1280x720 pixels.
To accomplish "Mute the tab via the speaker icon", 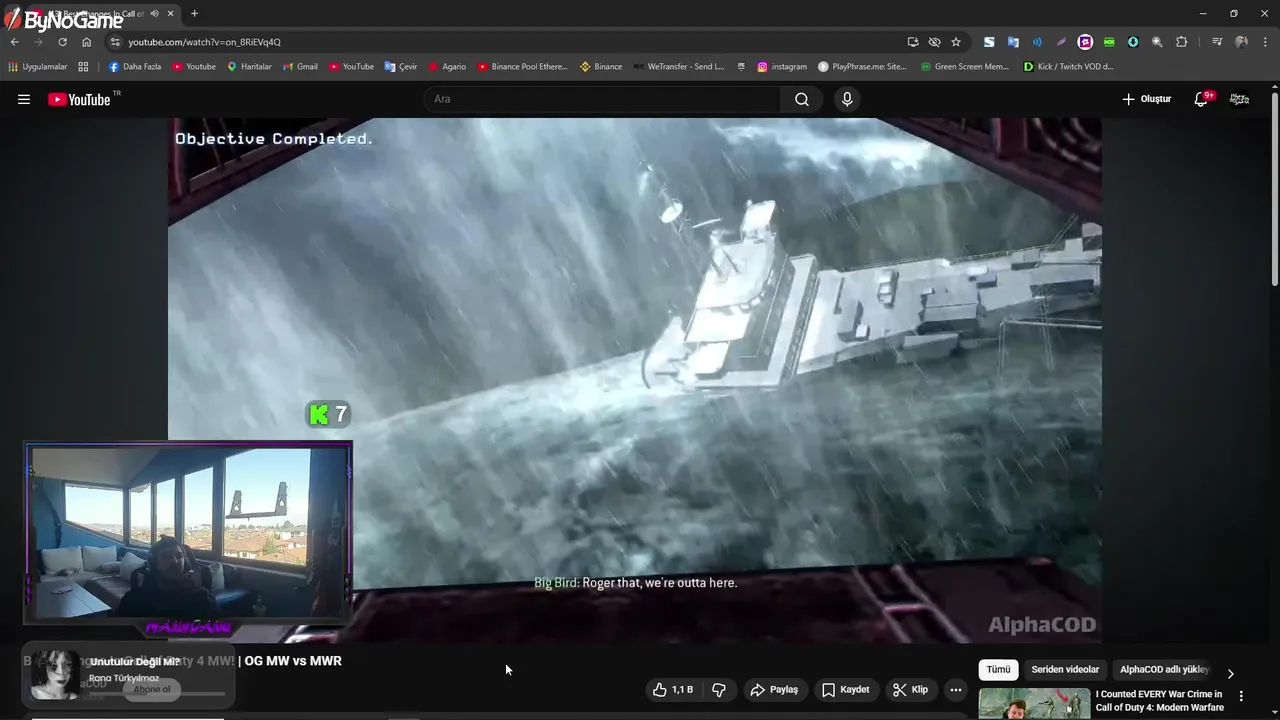I will (x=154, y=14).
